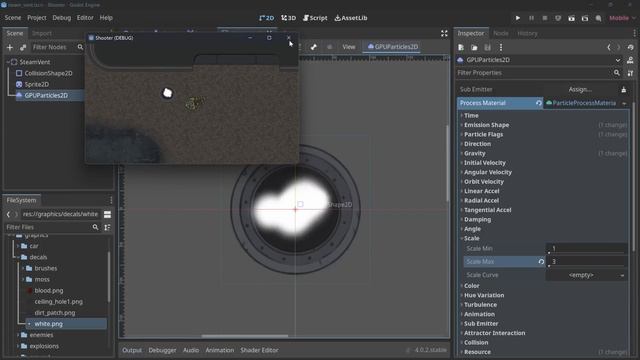The image size is (640, 360).
Task: Switch to the Script workspace
Action: point(315,18)
